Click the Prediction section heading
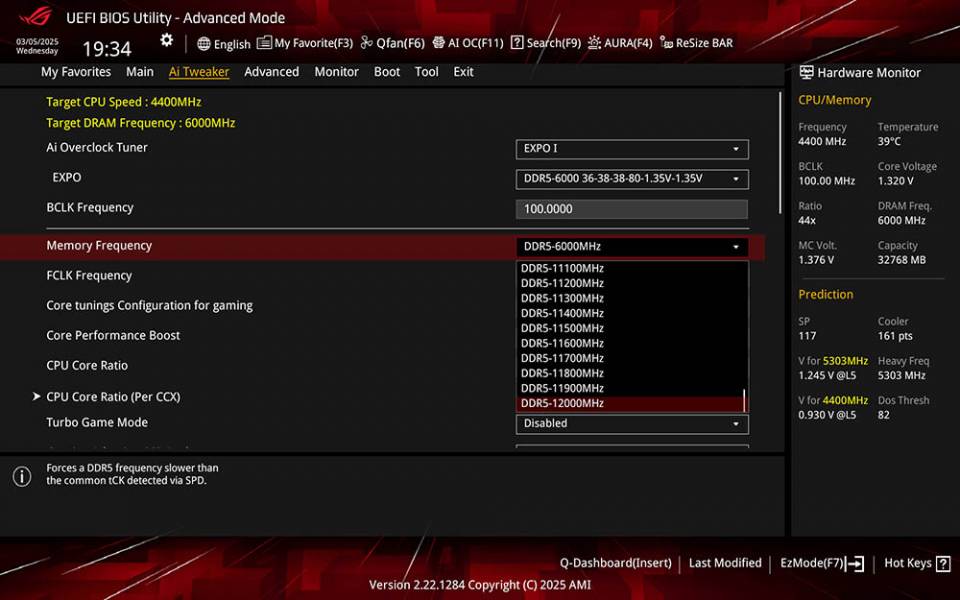The width and height of the screenshot is (960, 600). [x=825, y=294]
